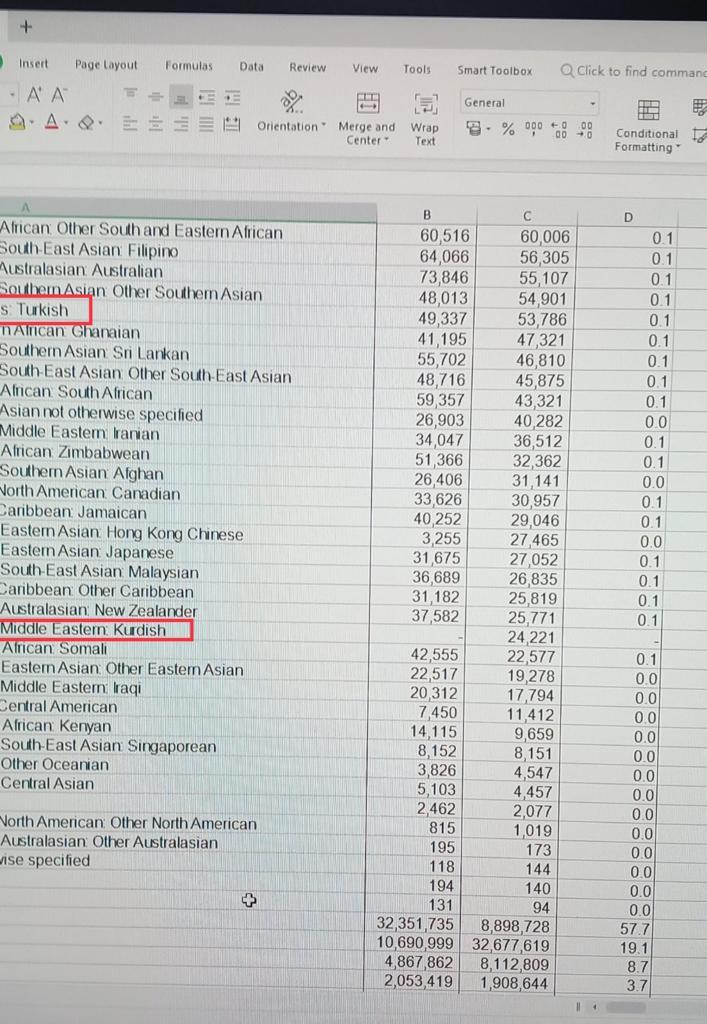Click the increase indent icon
Image resolution: width=707 pixels, height=1024 pixels.
tap(232, 96)
